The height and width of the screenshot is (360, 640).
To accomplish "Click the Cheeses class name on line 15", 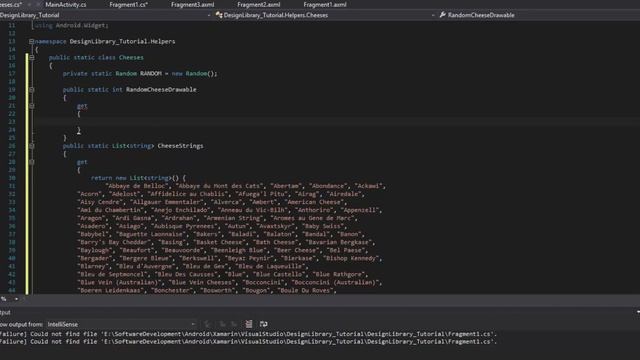I will [x=131, y=58].
